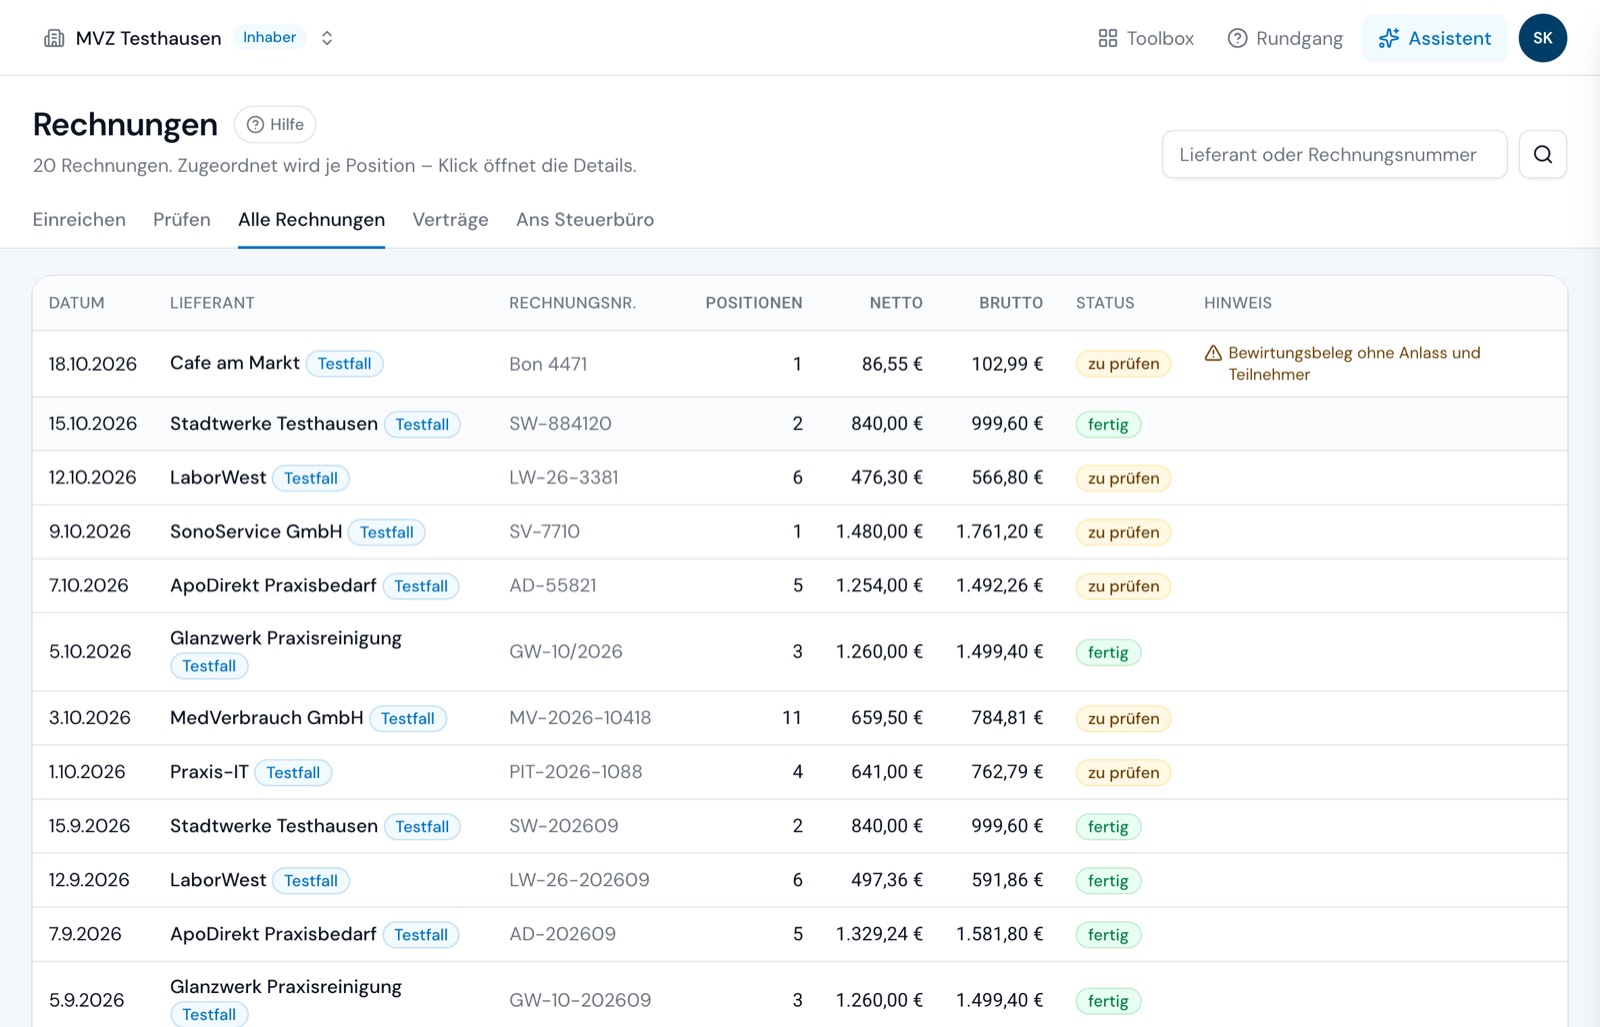Click the Inhaber role badge
The image size is (1600, 1027).
click(269, 37)
